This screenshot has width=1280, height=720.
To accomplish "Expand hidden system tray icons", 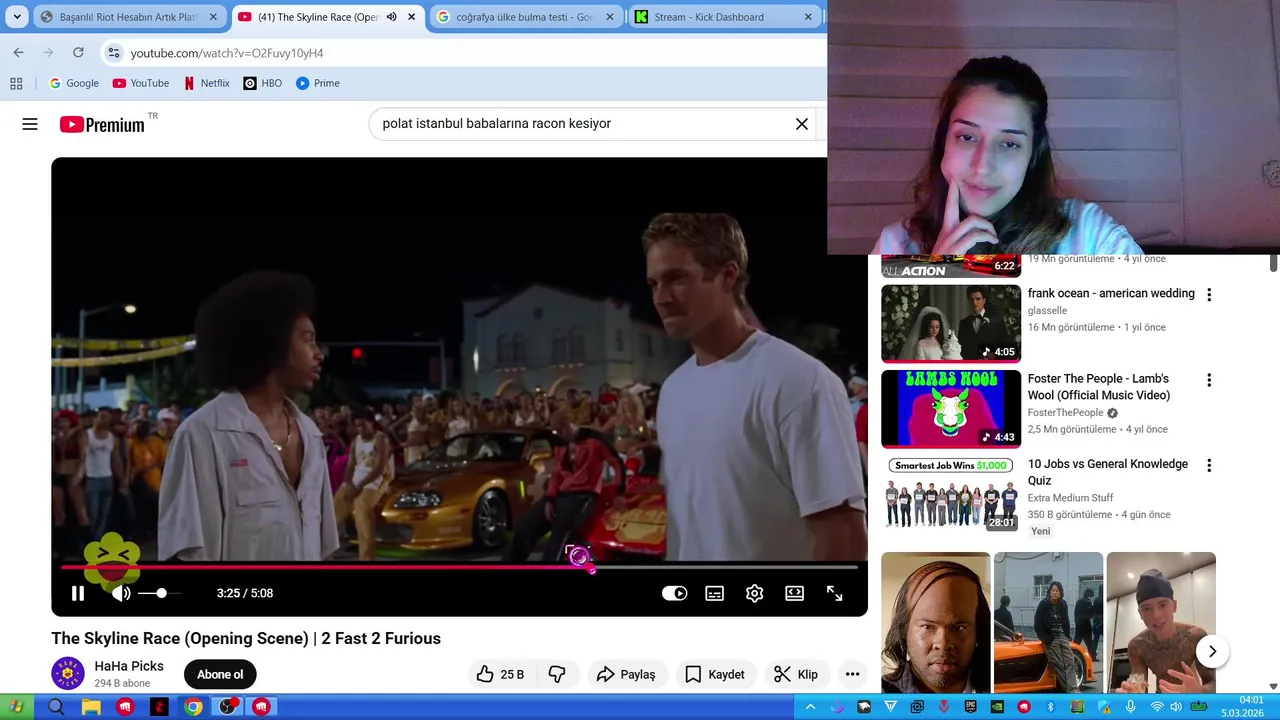I will (x=811, y=707).
